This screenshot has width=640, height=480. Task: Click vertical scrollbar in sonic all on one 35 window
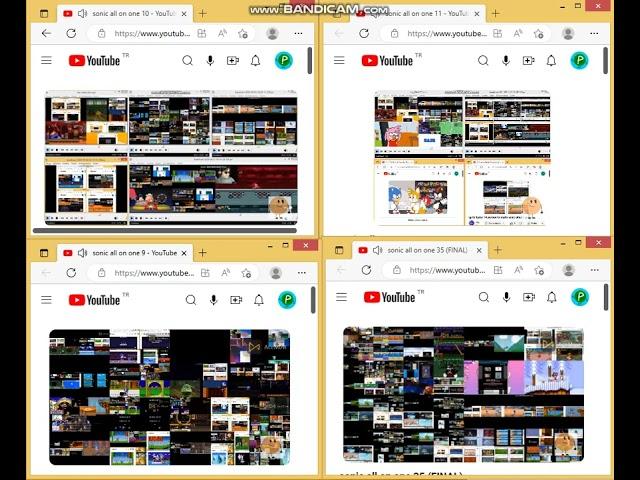coord(606,297)
